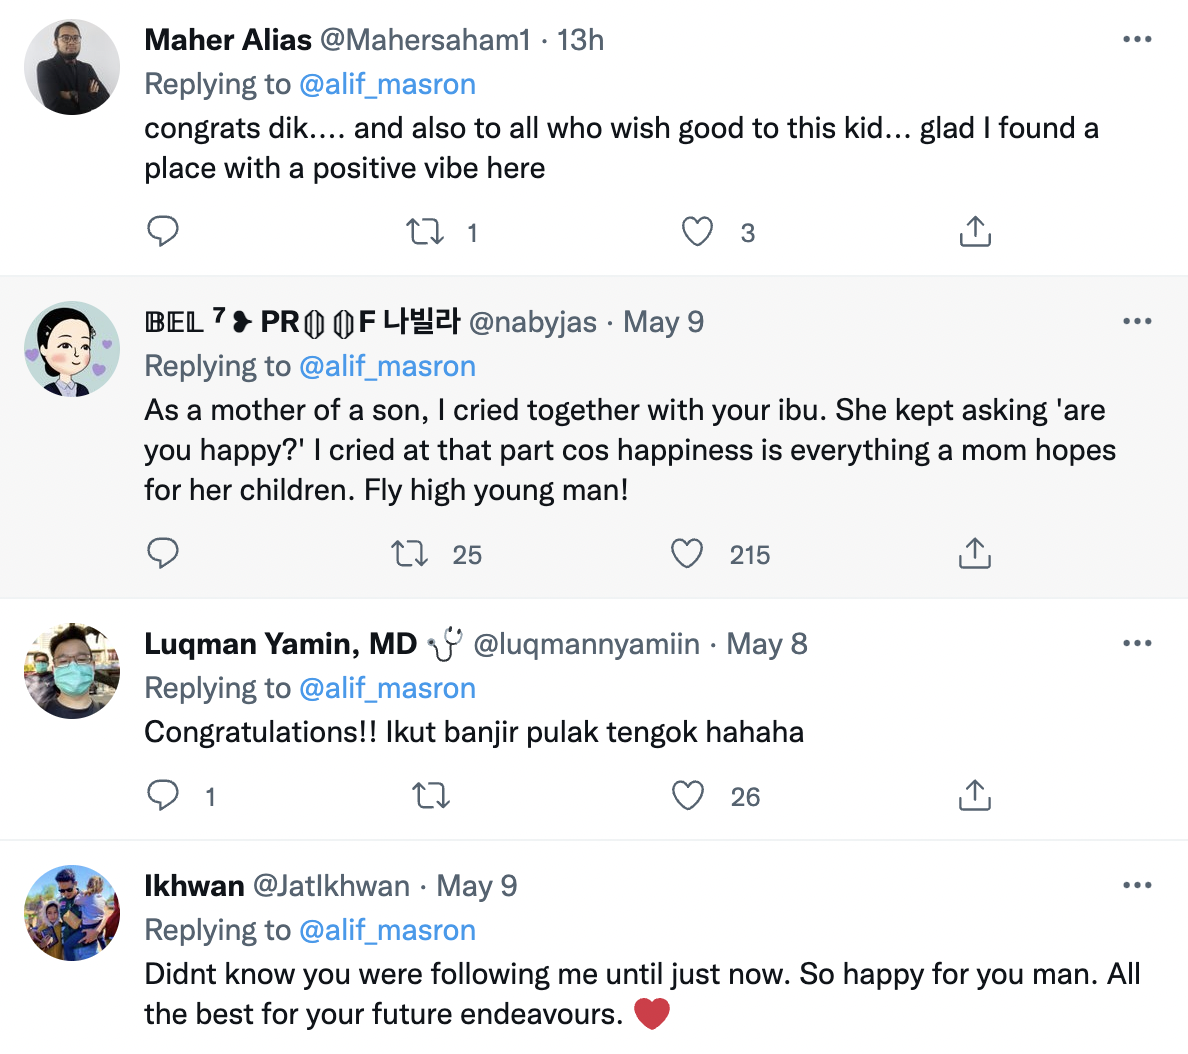Open the @nabyjas cartoon avatar
This screenshot has width=1188, height=1054.
(x=72, y=349)
